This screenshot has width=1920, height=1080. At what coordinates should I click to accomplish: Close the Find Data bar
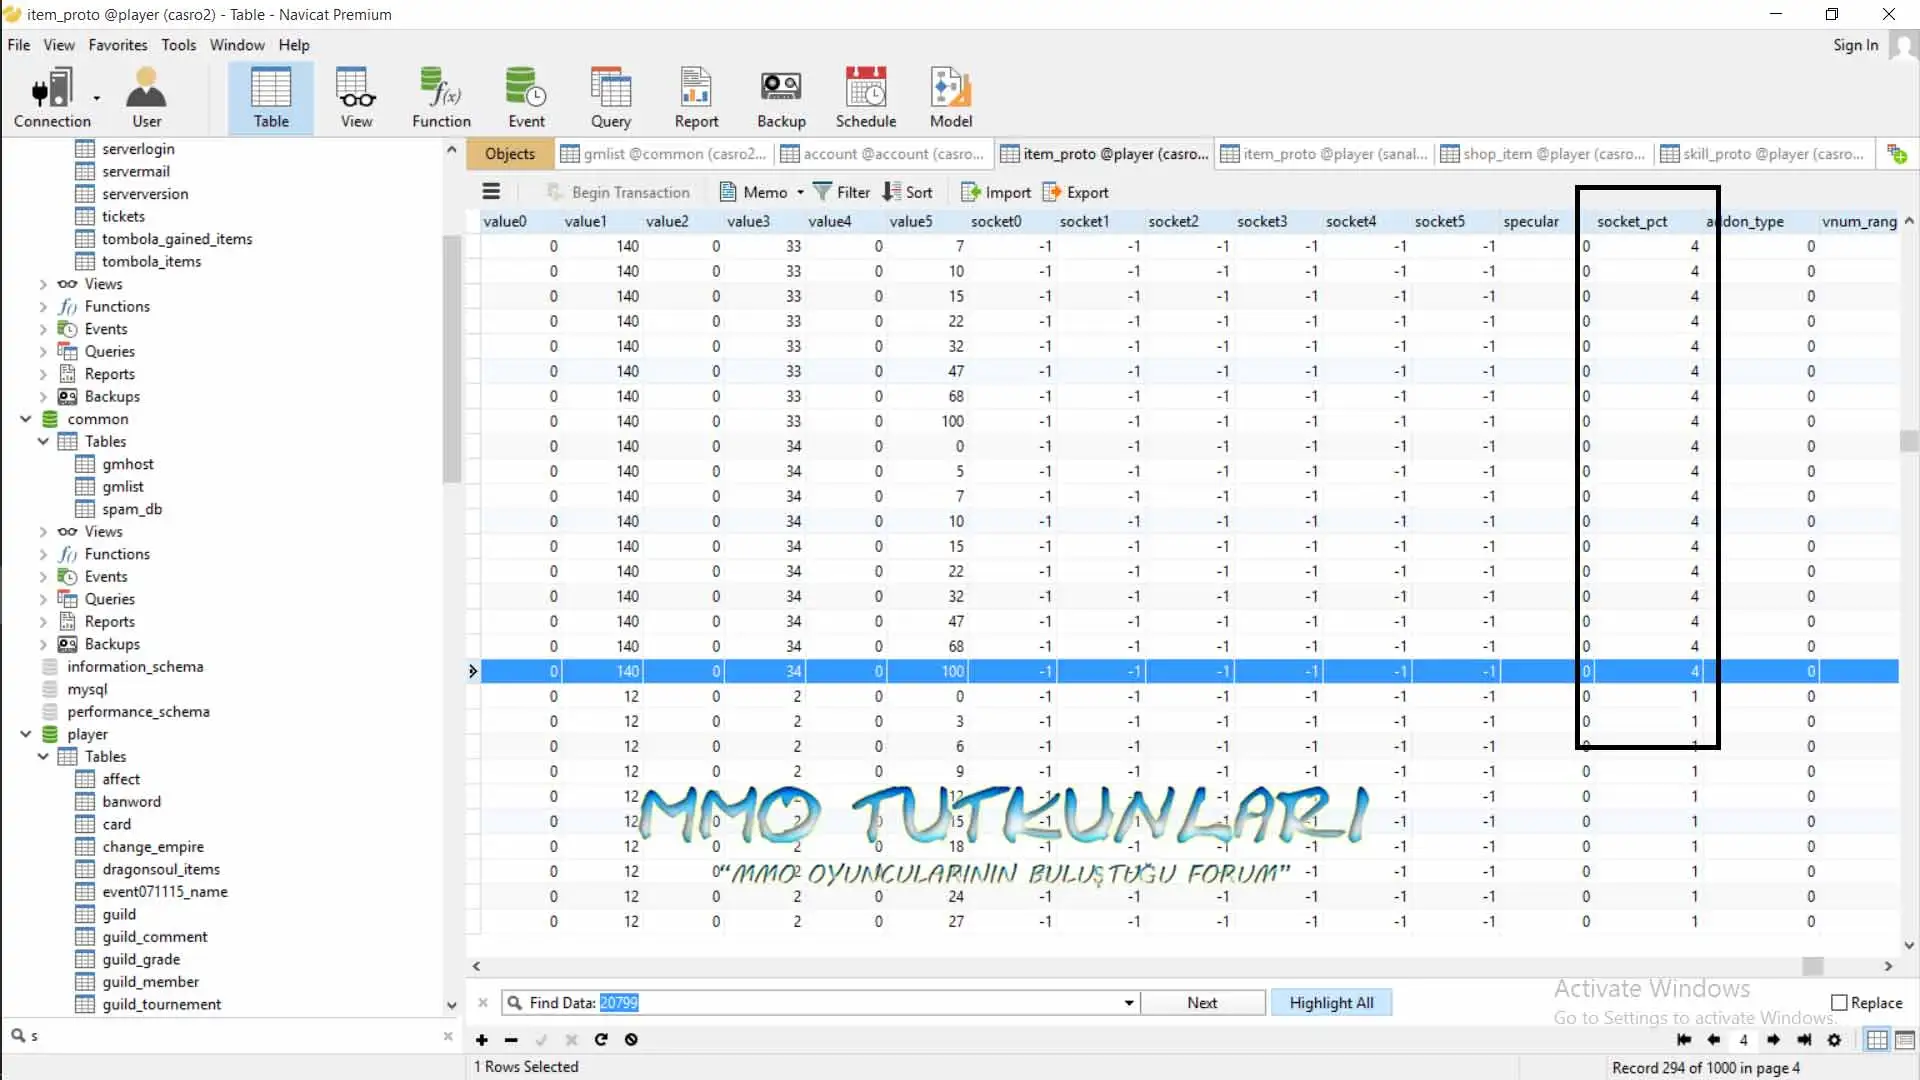click(x=483, y=1003)
